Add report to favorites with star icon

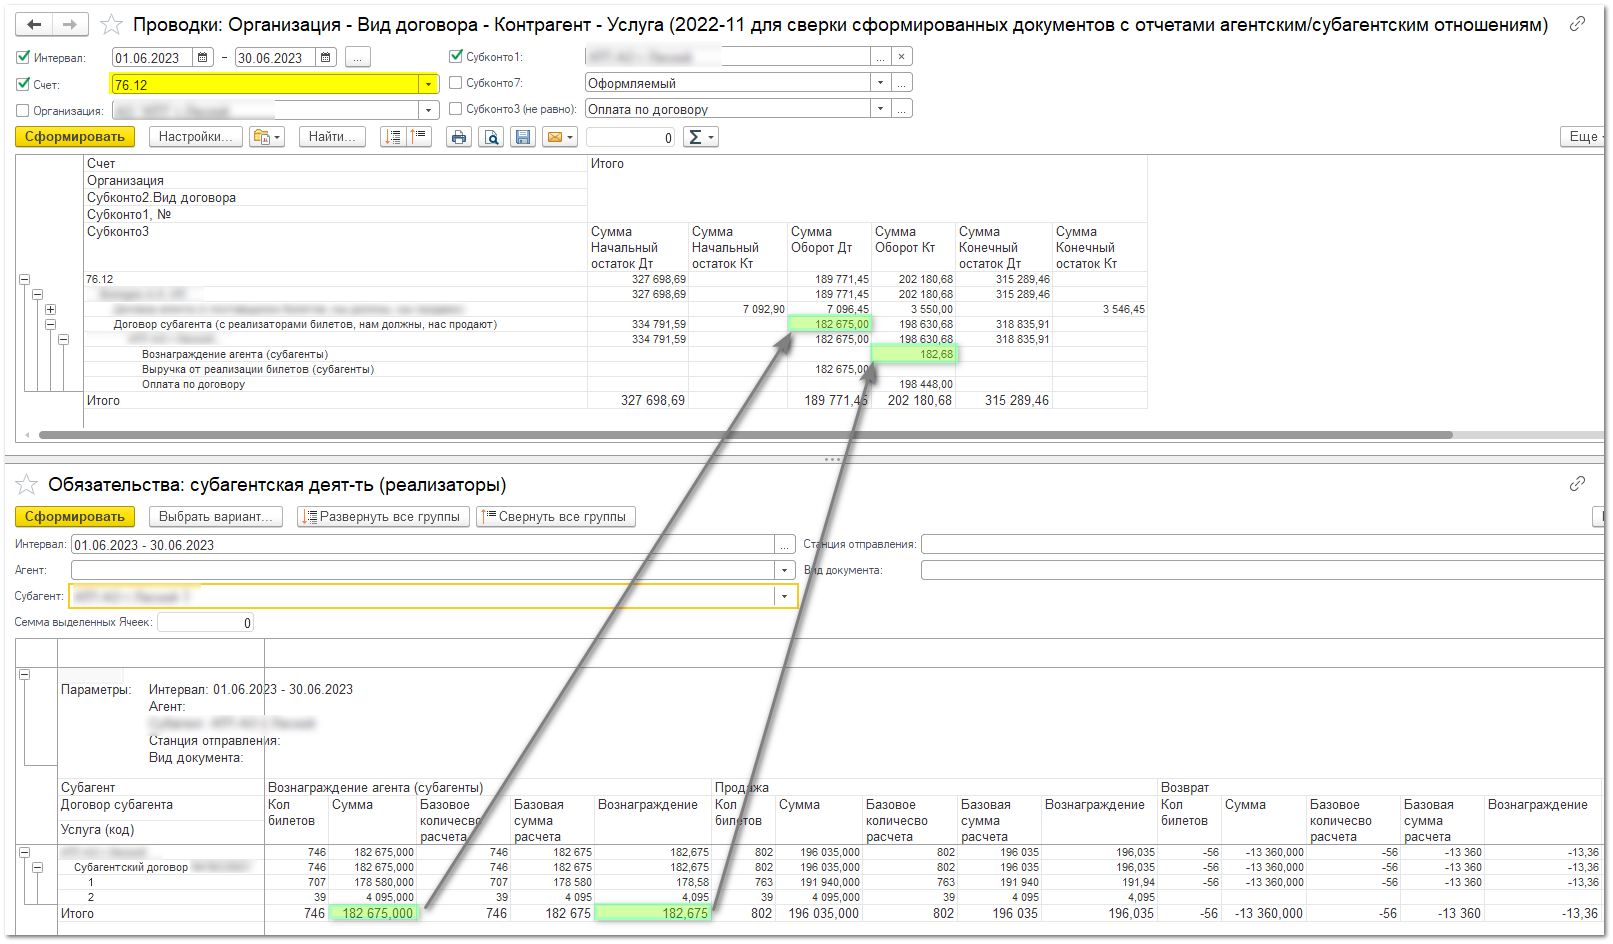112,24
